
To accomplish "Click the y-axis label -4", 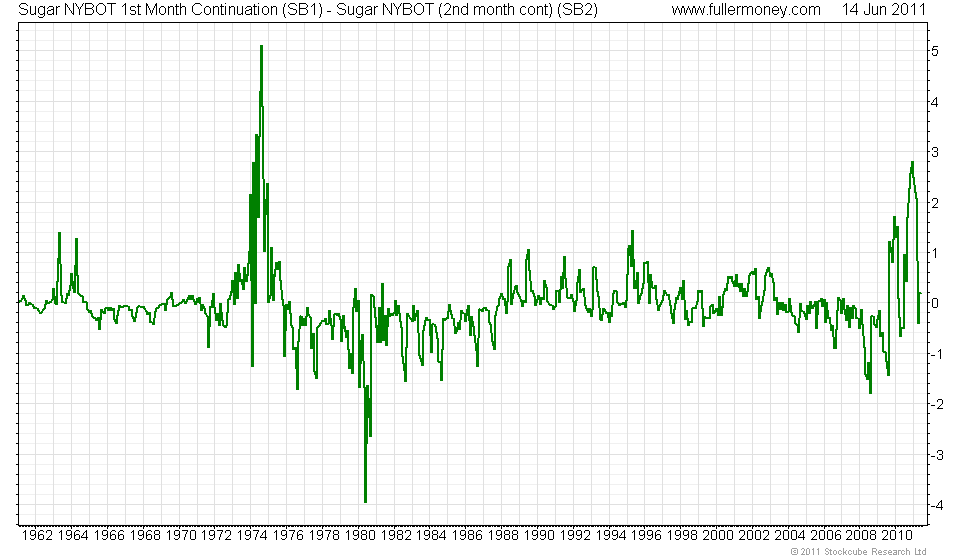I will (937, 506).
